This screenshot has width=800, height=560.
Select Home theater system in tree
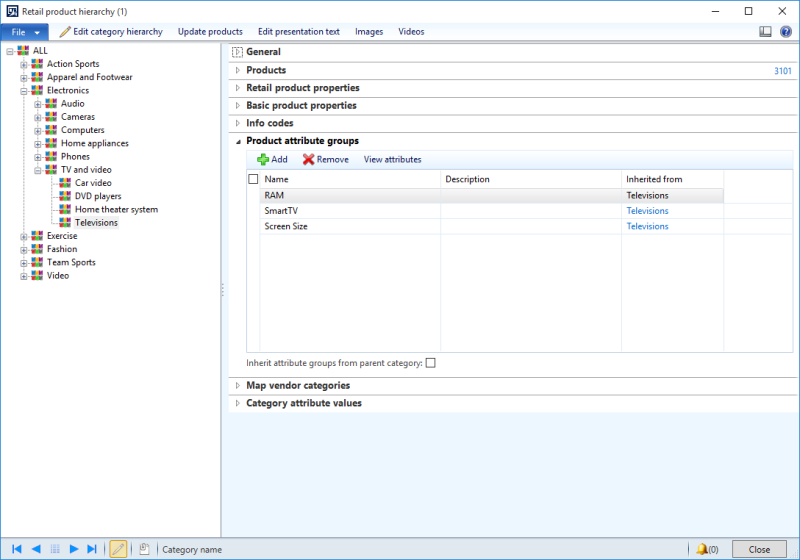[116, 210]
